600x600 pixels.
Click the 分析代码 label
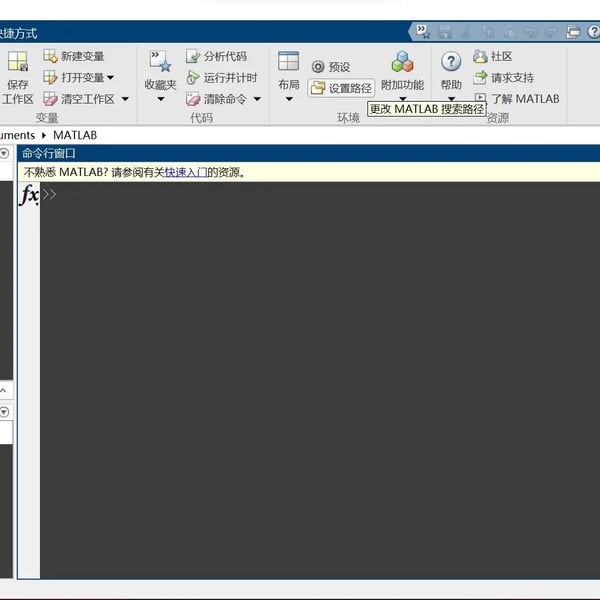click(225, 56)
